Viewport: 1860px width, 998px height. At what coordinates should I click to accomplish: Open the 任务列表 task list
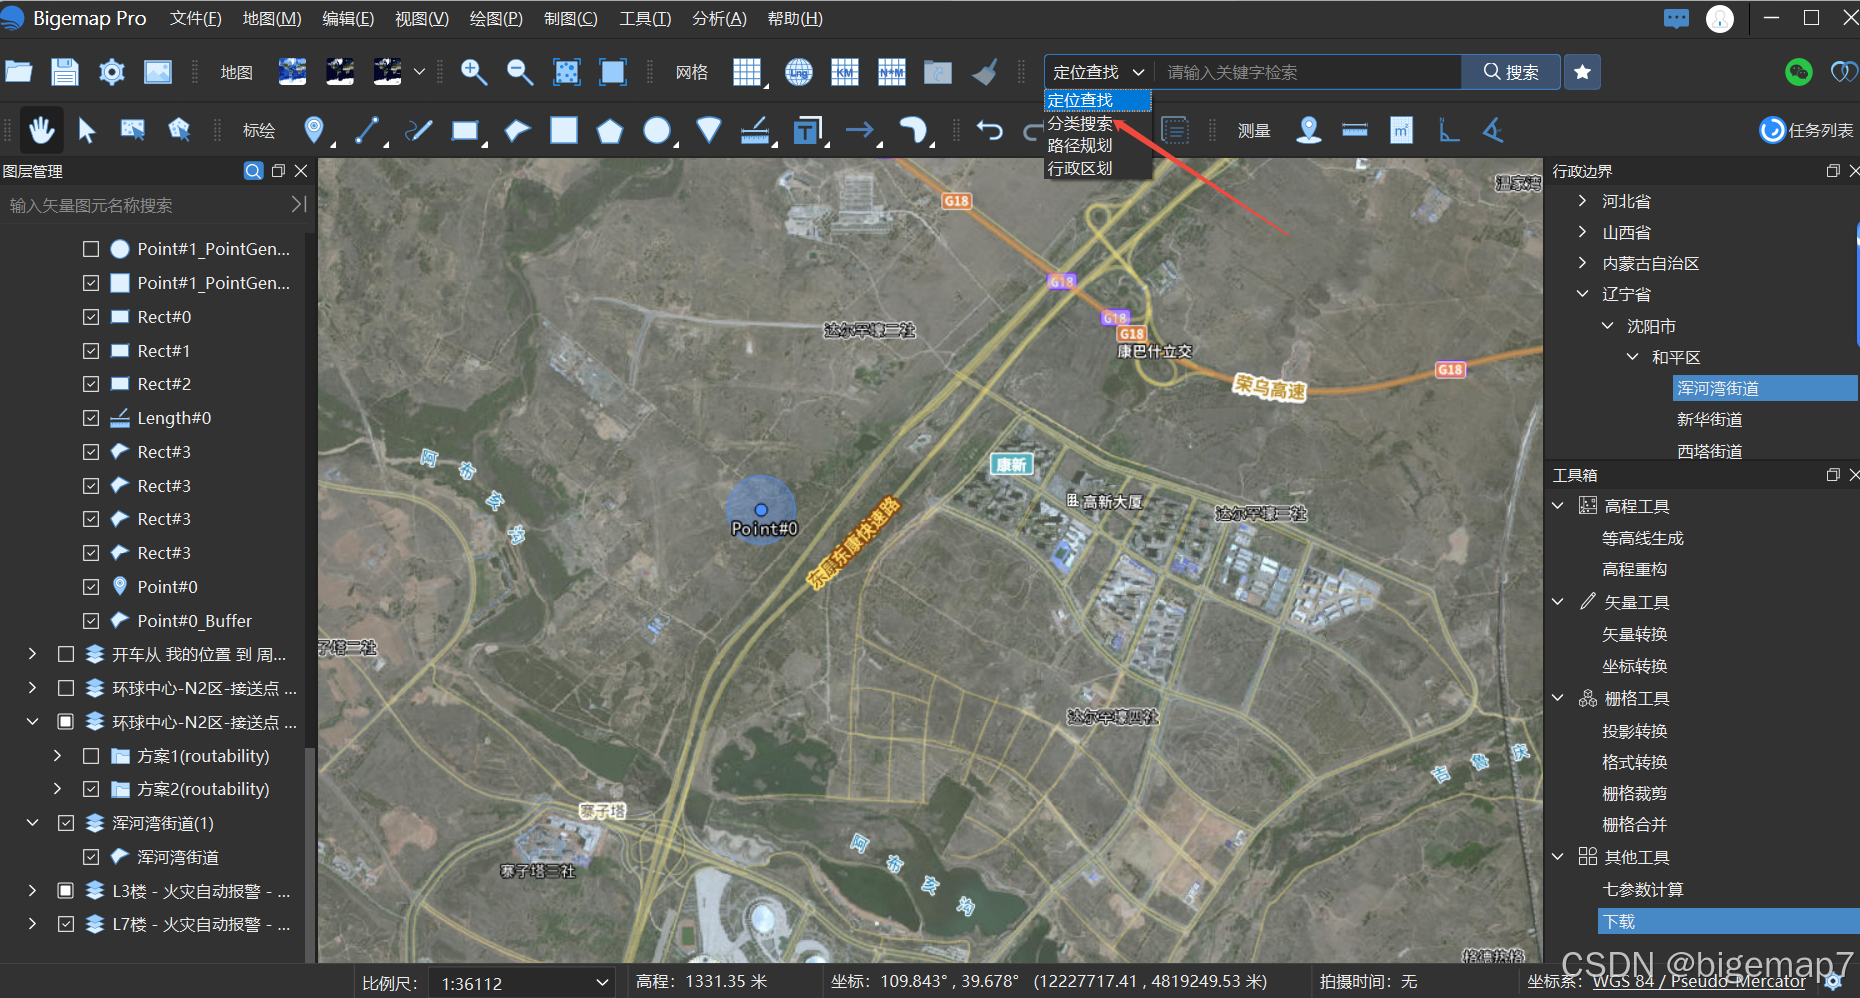click(1807, 130)
